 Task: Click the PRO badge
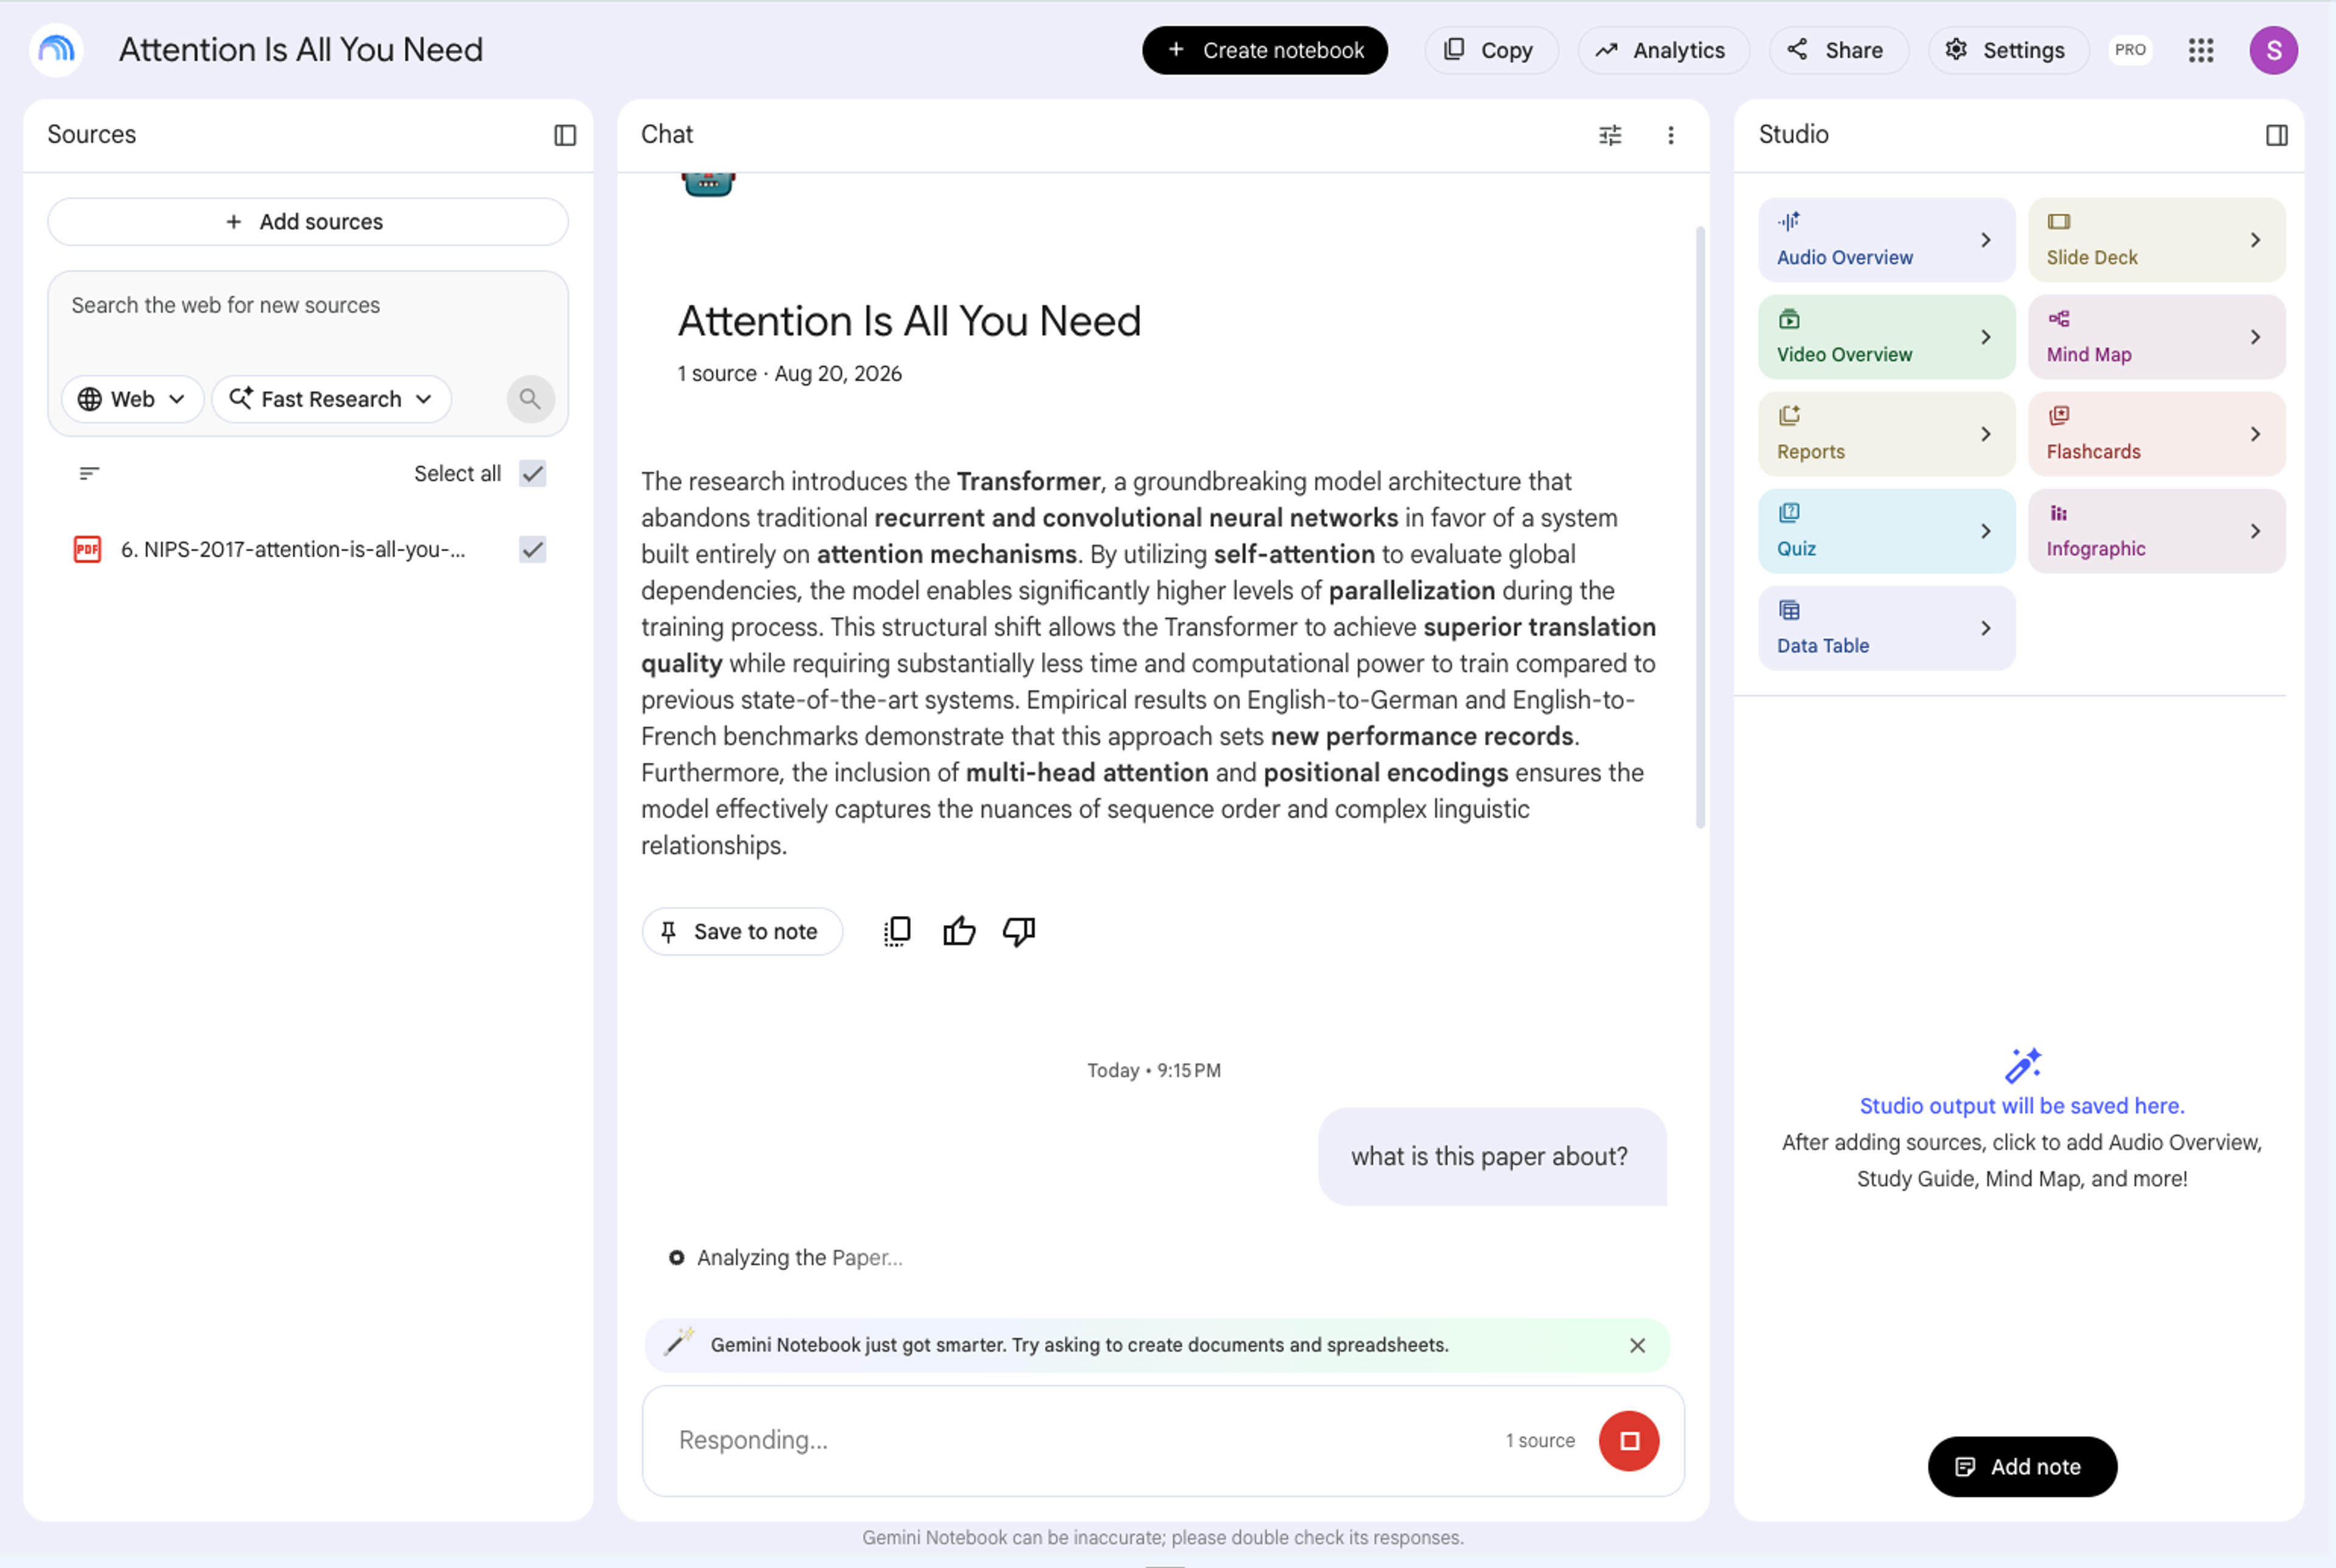coord(2130,50)
